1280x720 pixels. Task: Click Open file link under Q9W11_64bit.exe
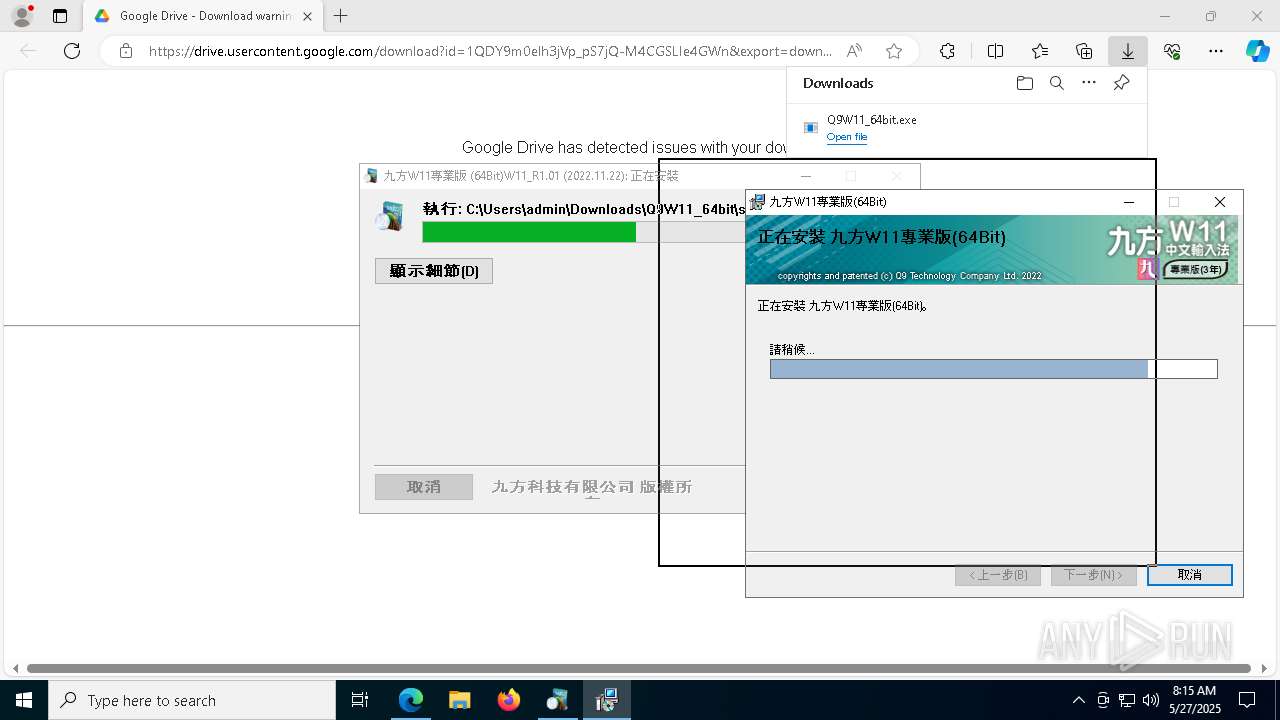pyautogui.click(x=847, y=137)
